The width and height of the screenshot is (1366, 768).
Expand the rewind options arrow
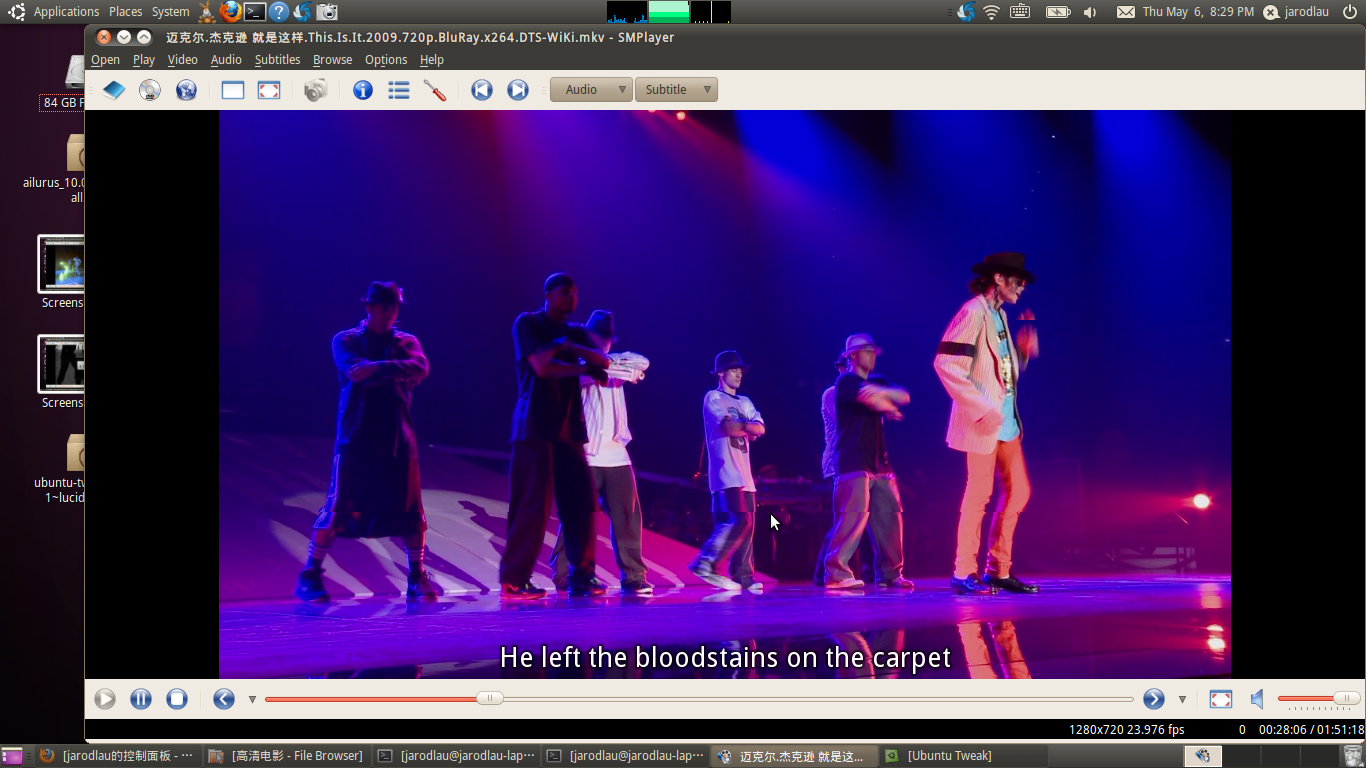coord(252,699)
